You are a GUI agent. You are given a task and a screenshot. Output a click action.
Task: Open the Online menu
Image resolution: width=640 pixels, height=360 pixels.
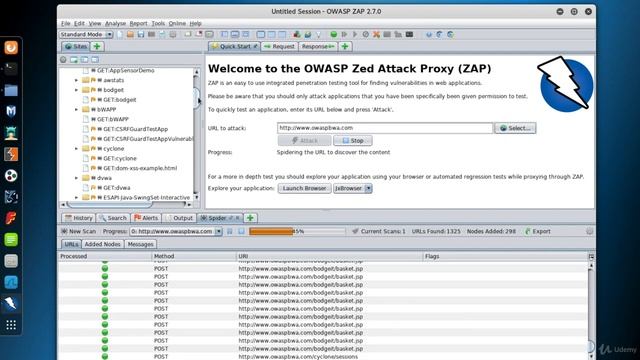point(177,24)
